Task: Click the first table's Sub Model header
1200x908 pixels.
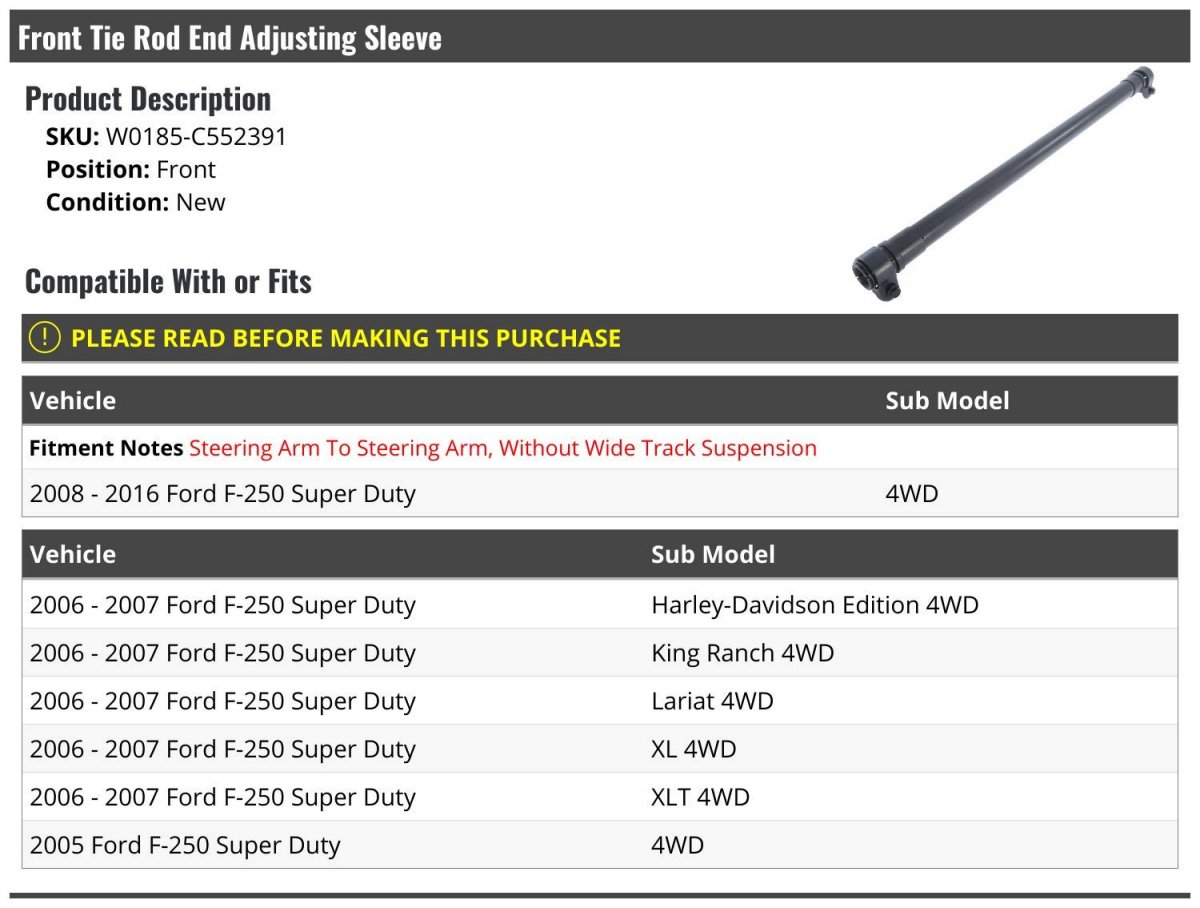Action: point(946,401)
